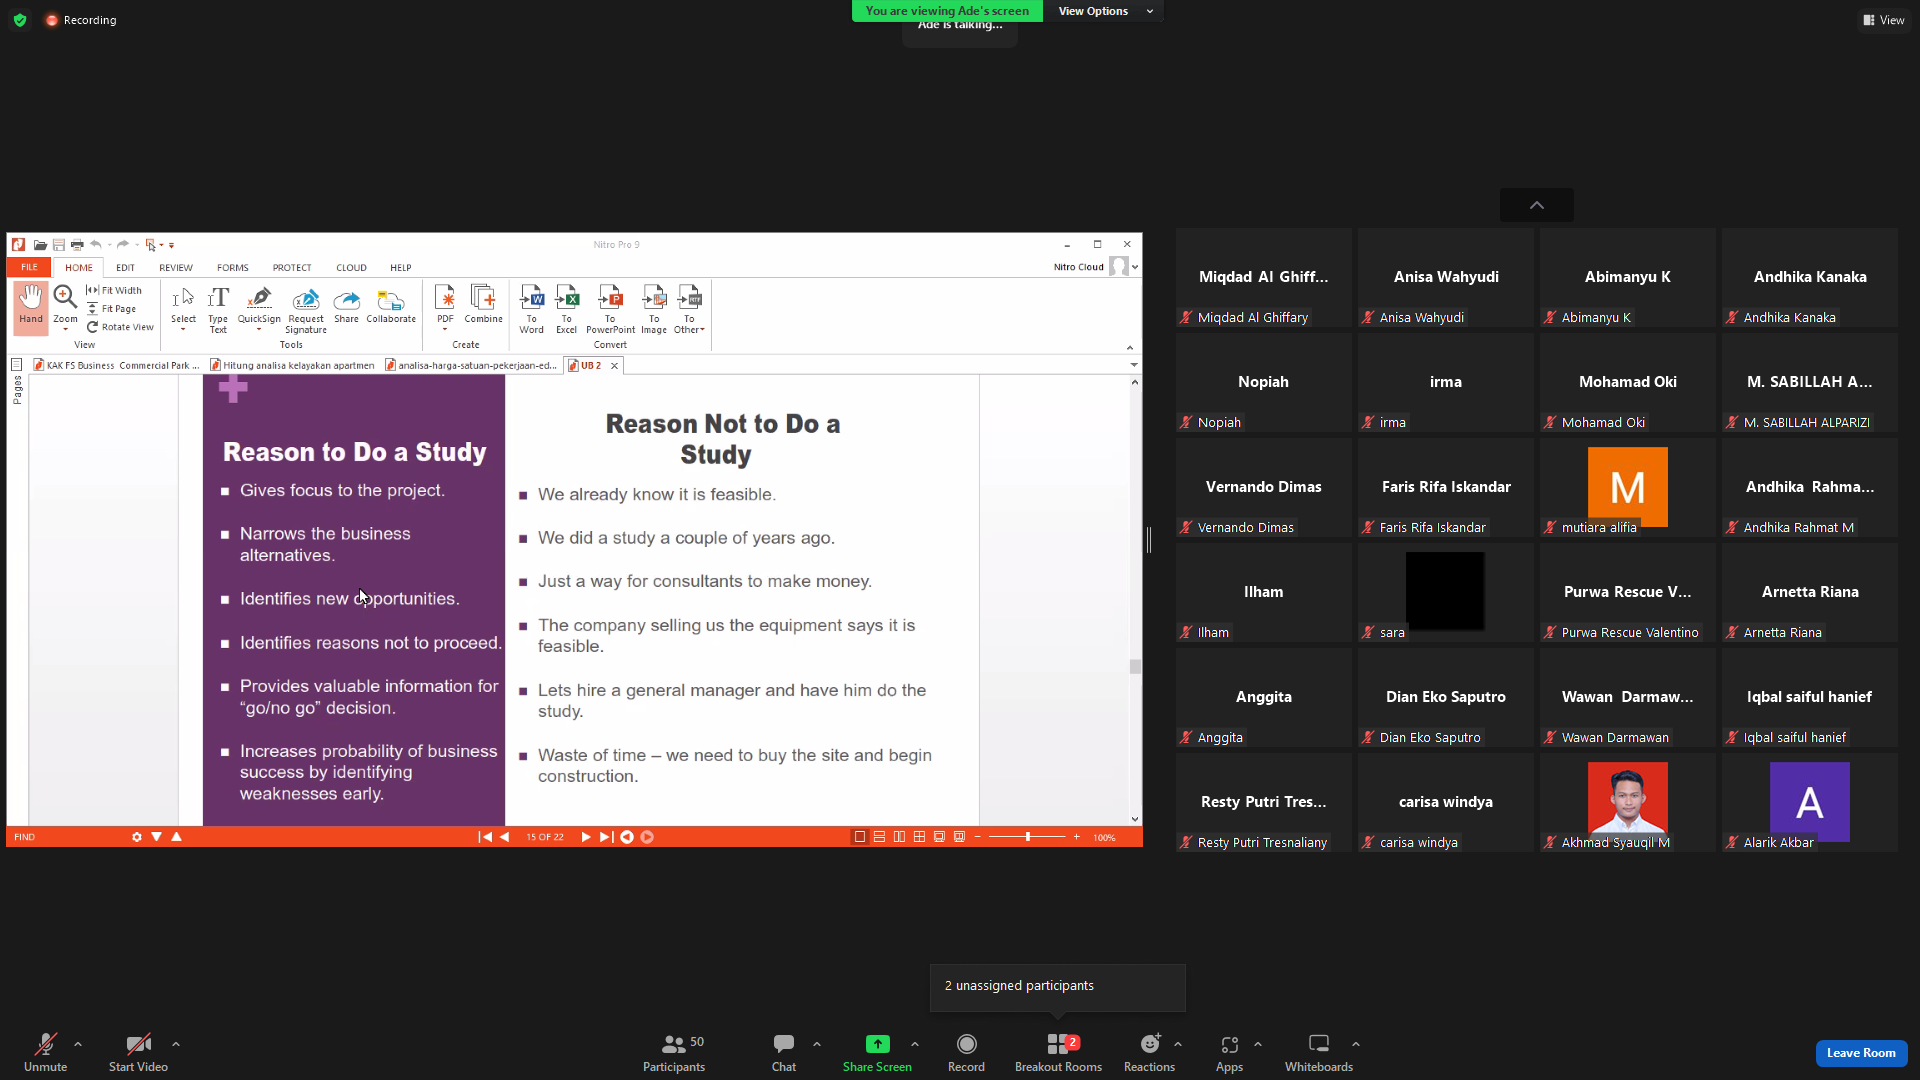Switch to the EDIT ribbon tab
The image size is (1920, 1080).
(x=125, y=268)
